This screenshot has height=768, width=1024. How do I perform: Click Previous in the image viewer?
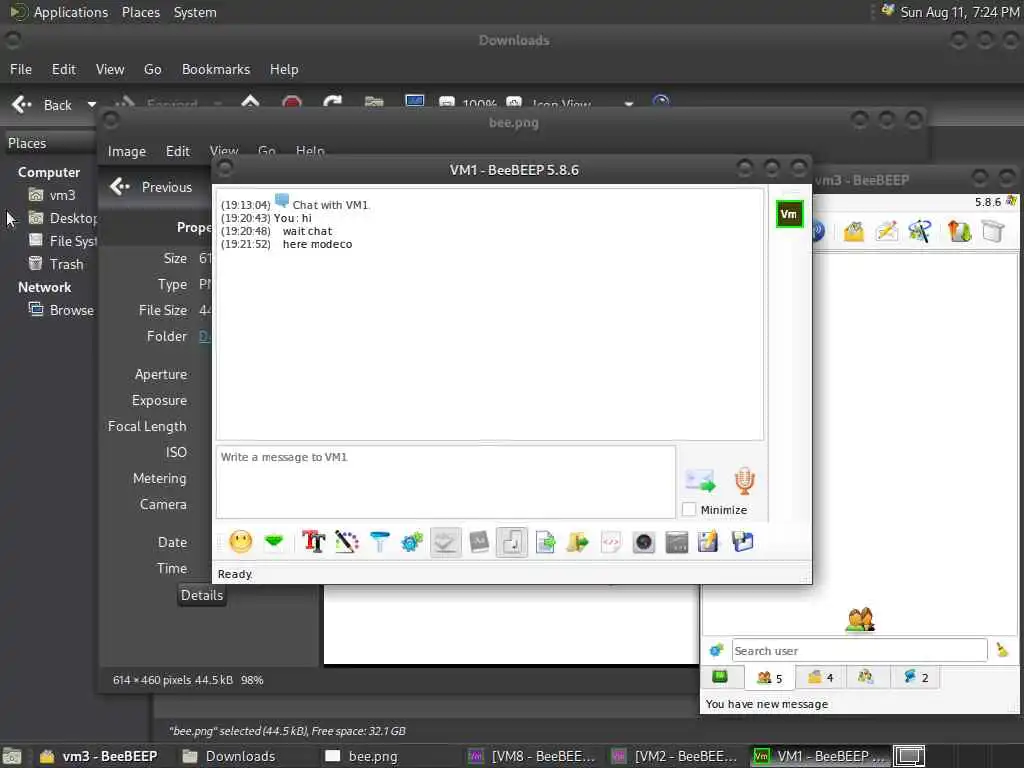pos(152,187)
